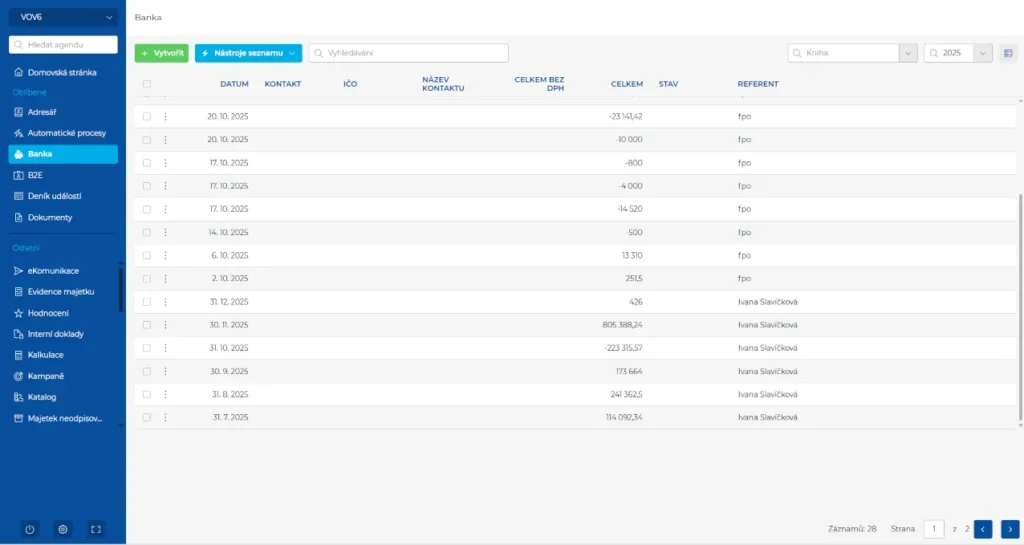
Task: Open Adresář in the sidebar
Action: click(x=42, y=112)
